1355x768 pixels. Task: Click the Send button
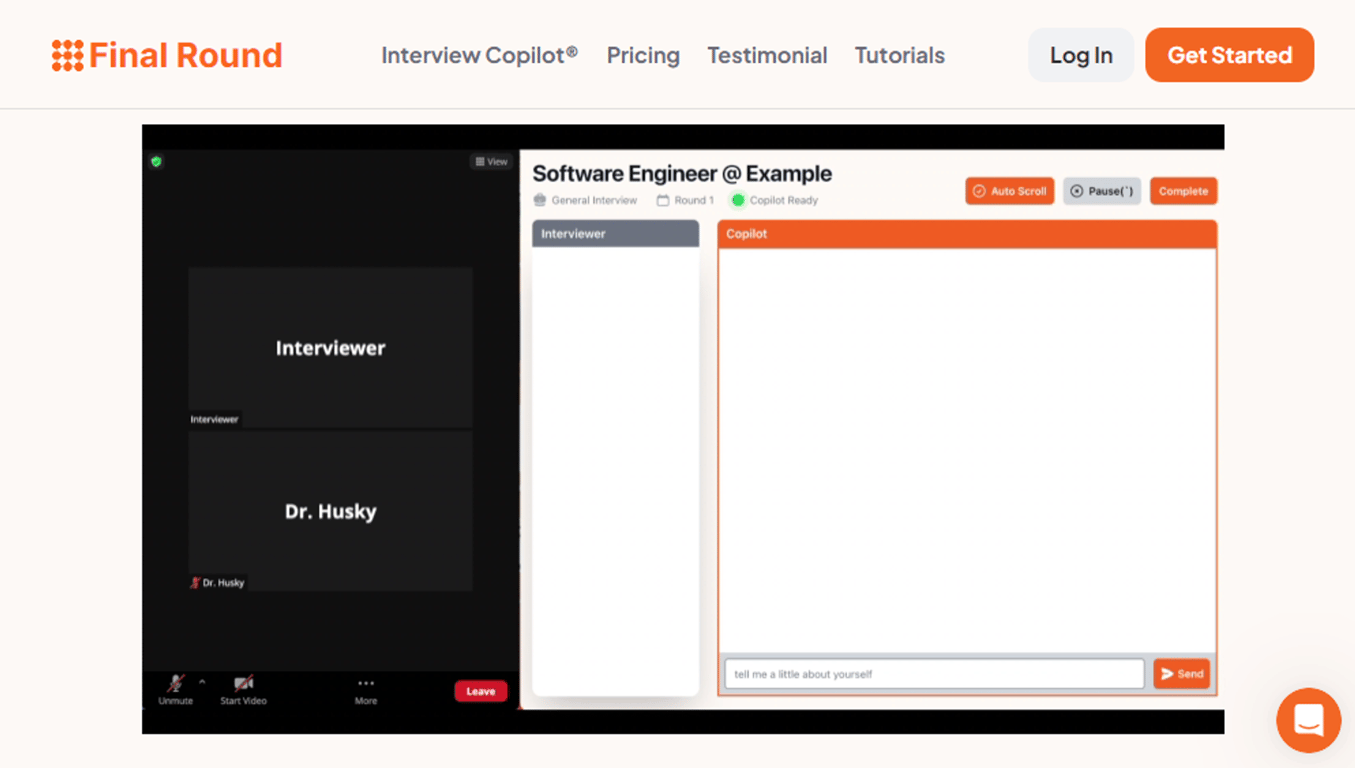(x=1181, y=674)
